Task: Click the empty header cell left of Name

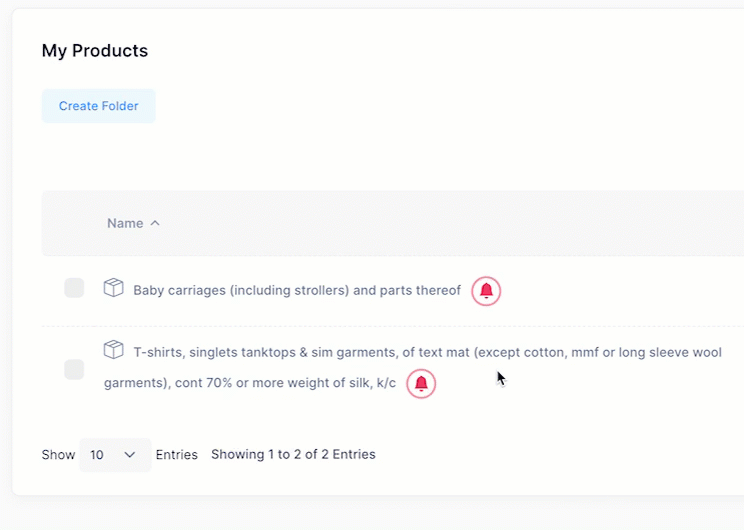Action: (74, 223)
